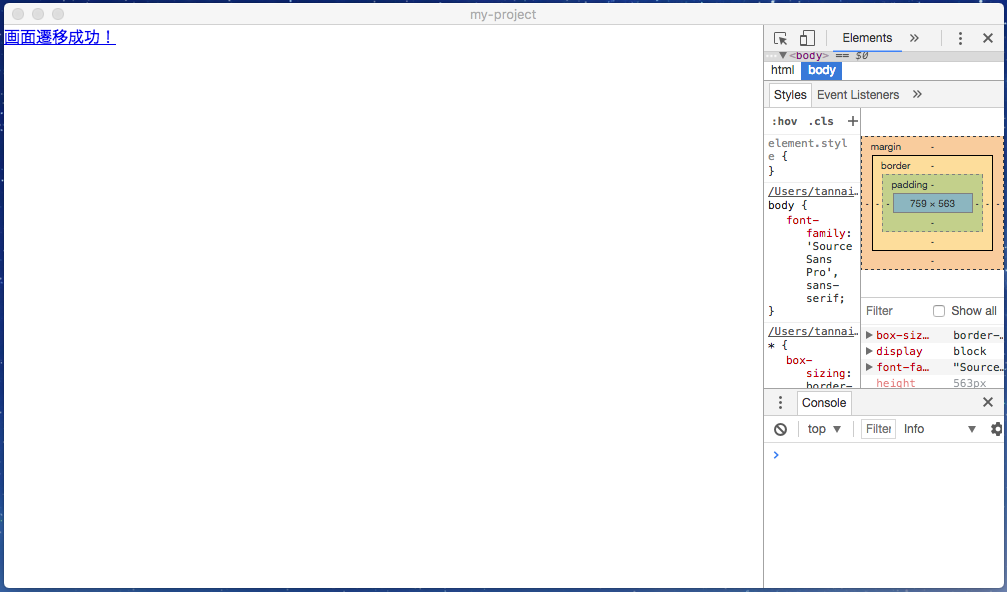Select body in the DOM breadcrumb
1007x592 pixels.
click(821, 70)
